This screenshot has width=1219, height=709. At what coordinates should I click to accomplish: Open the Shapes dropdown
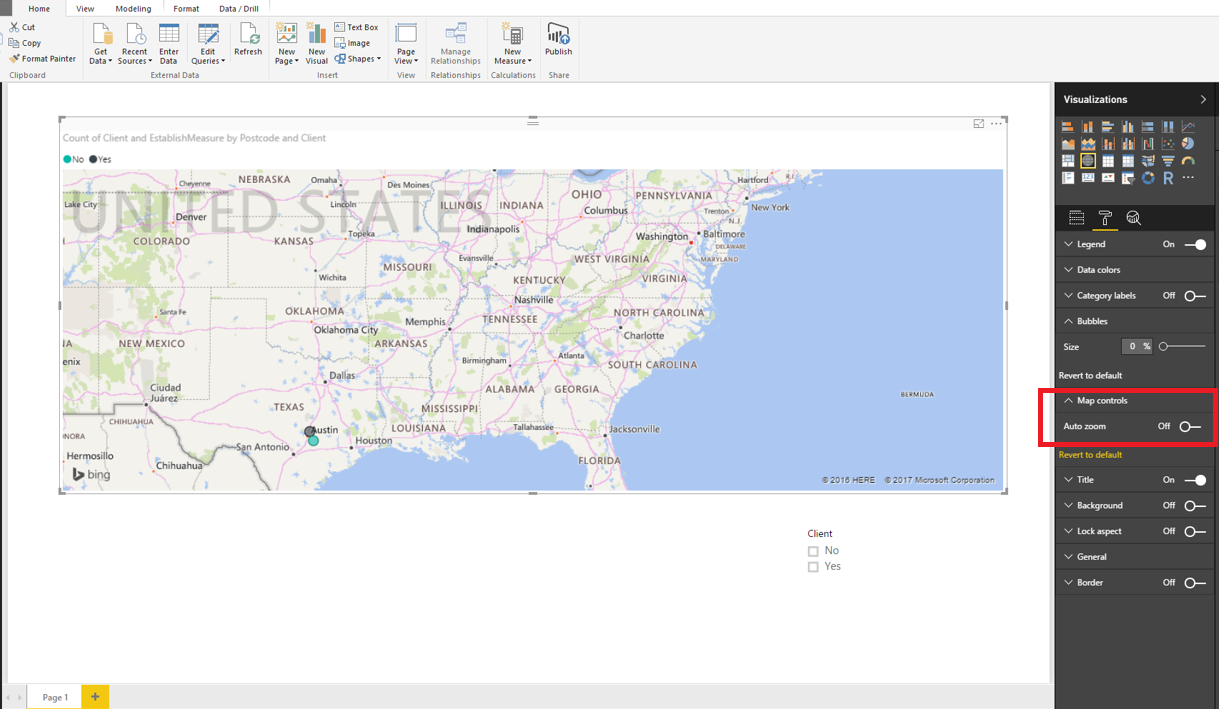point(357,59)
